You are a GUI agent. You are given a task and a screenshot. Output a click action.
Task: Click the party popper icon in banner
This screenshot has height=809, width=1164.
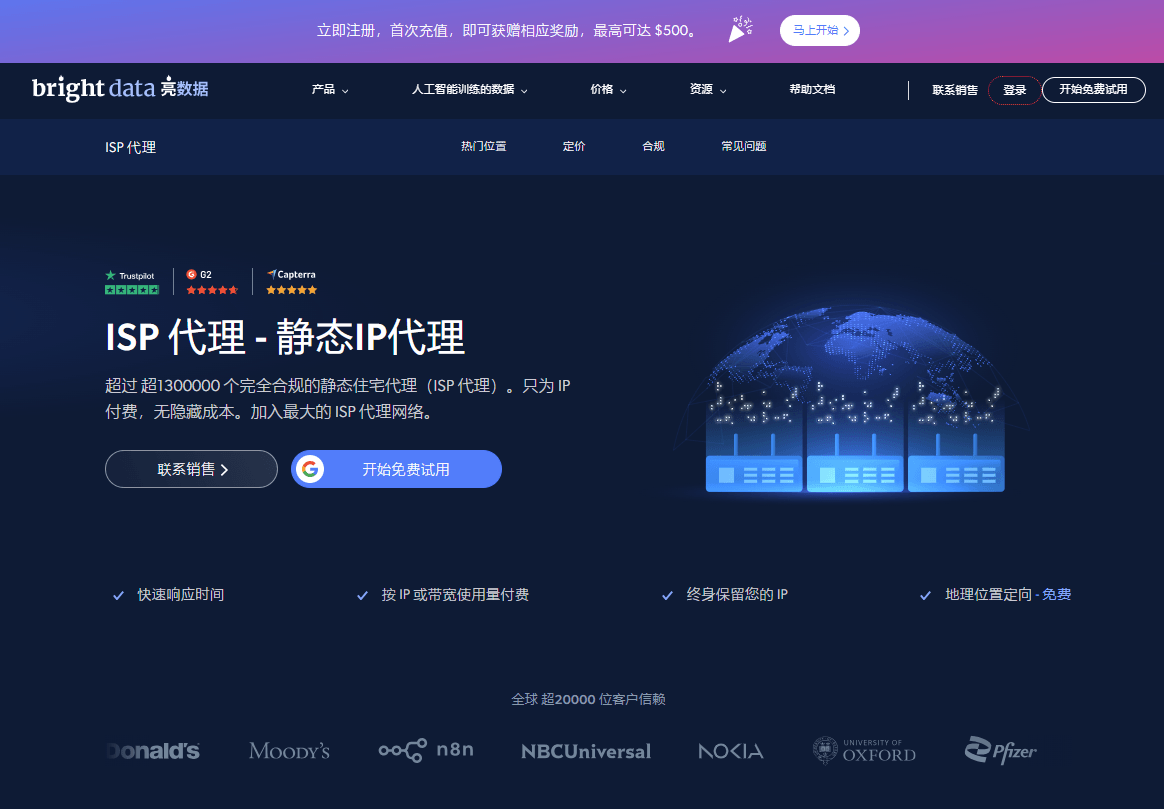pyautogui.click(x=740, y=30)
